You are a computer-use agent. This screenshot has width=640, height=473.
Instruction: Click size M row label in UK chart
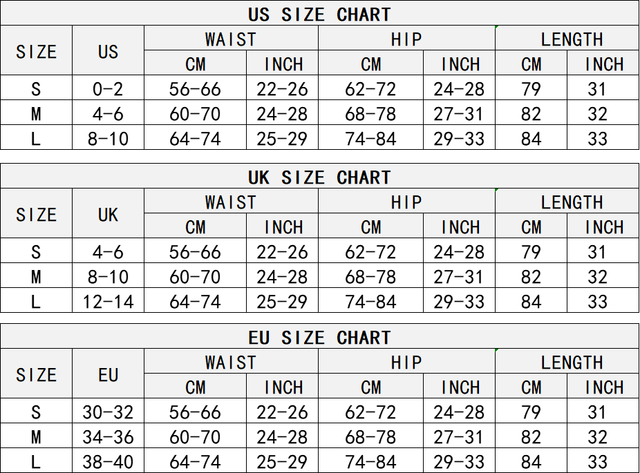(x=36, y=276)
